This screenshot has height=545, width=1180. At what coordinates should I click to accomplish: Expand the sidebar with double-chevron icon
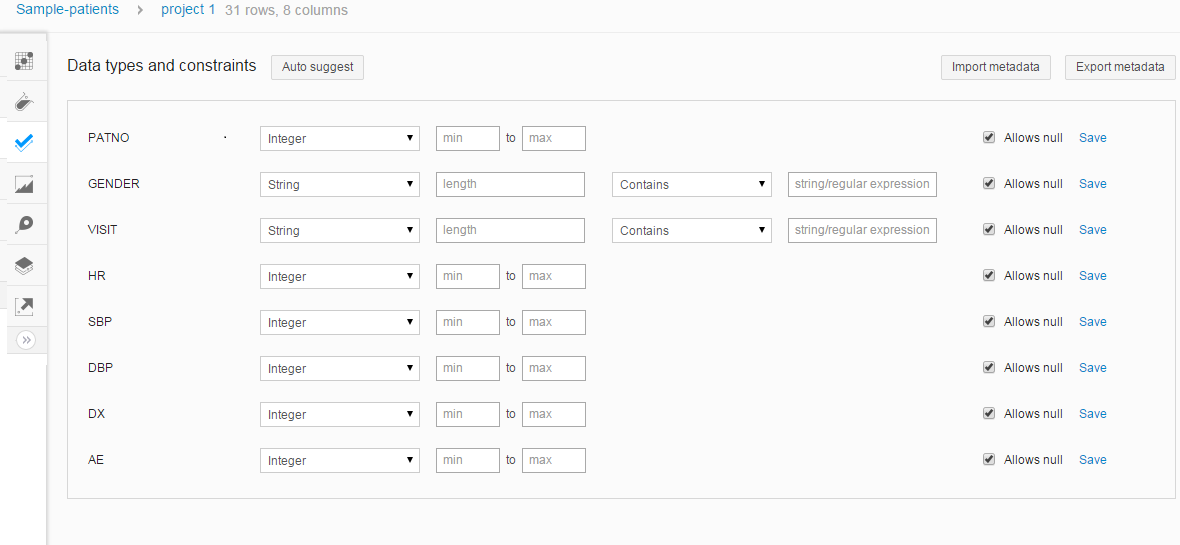(26, 340)
